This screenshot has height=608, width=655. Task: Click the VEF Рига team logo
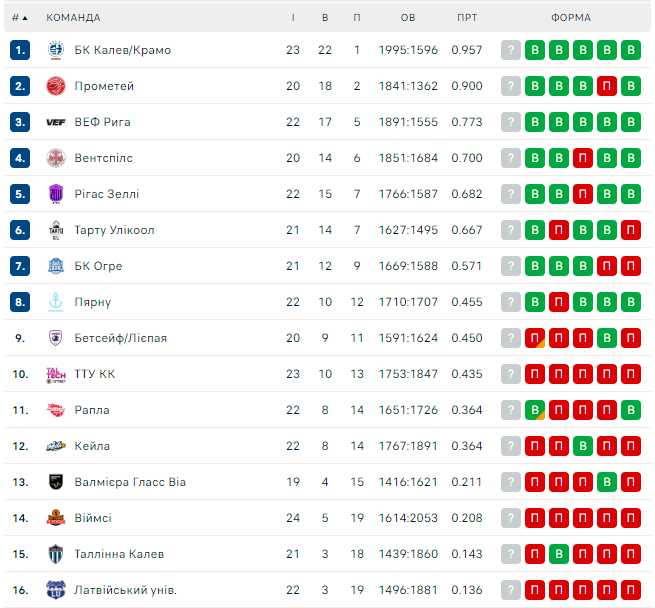[55, 122]
